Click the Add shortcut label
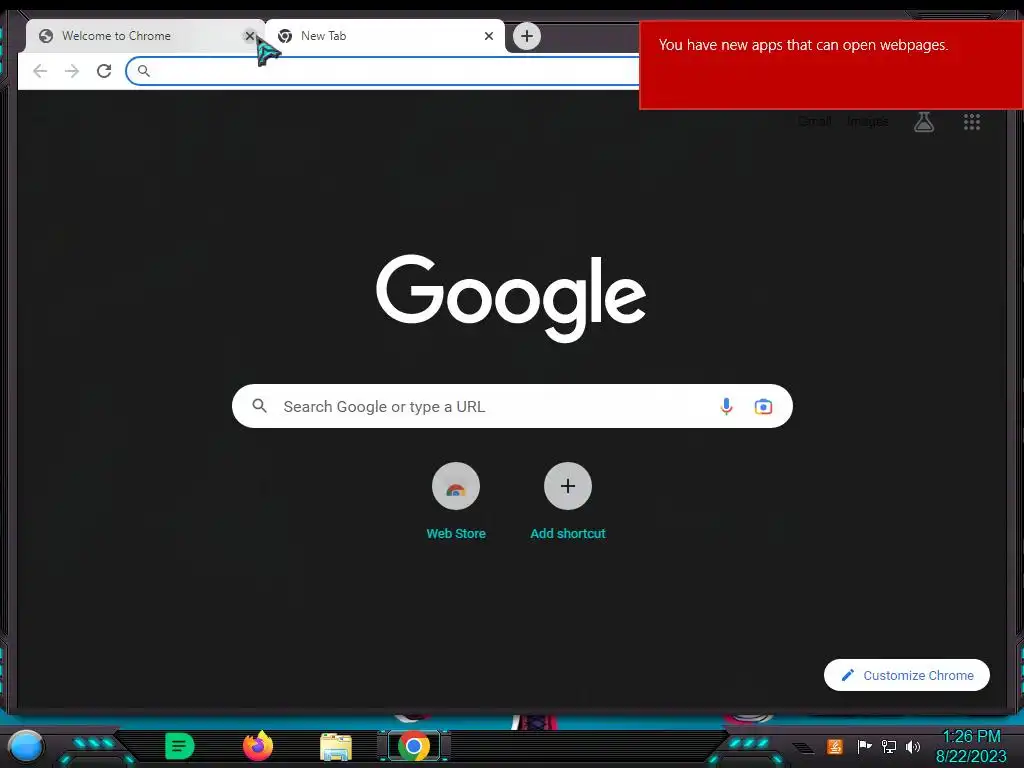The image size is (1024, 768). (x=568, y=534)
